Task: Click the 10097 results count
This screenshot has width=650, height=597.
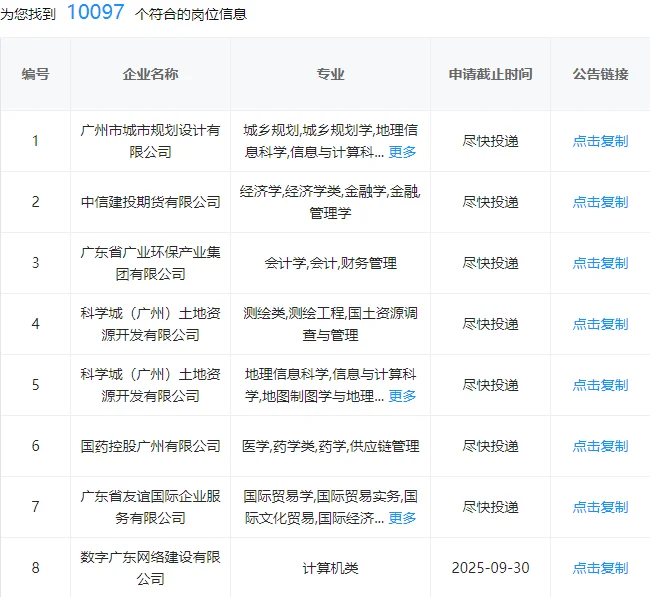Action: [x=96, y=12]
